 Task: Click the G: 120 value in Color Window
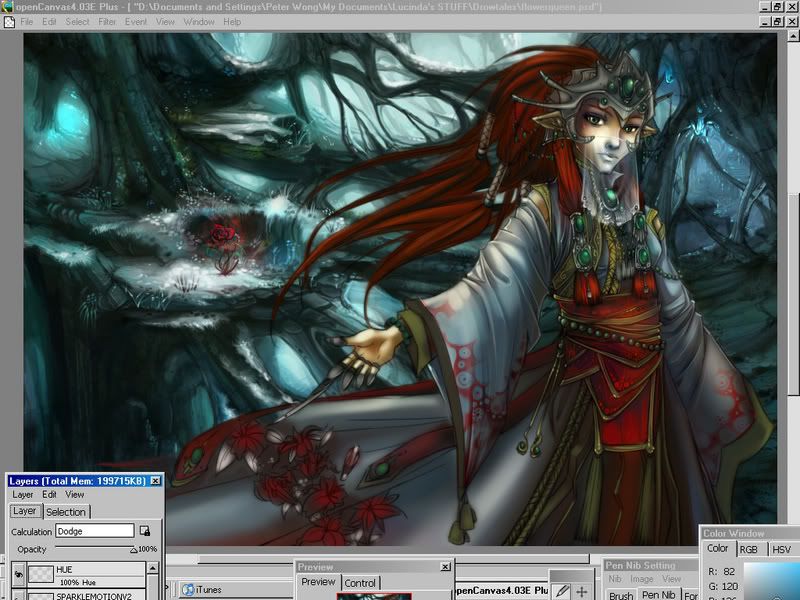(x=723, y=586)
